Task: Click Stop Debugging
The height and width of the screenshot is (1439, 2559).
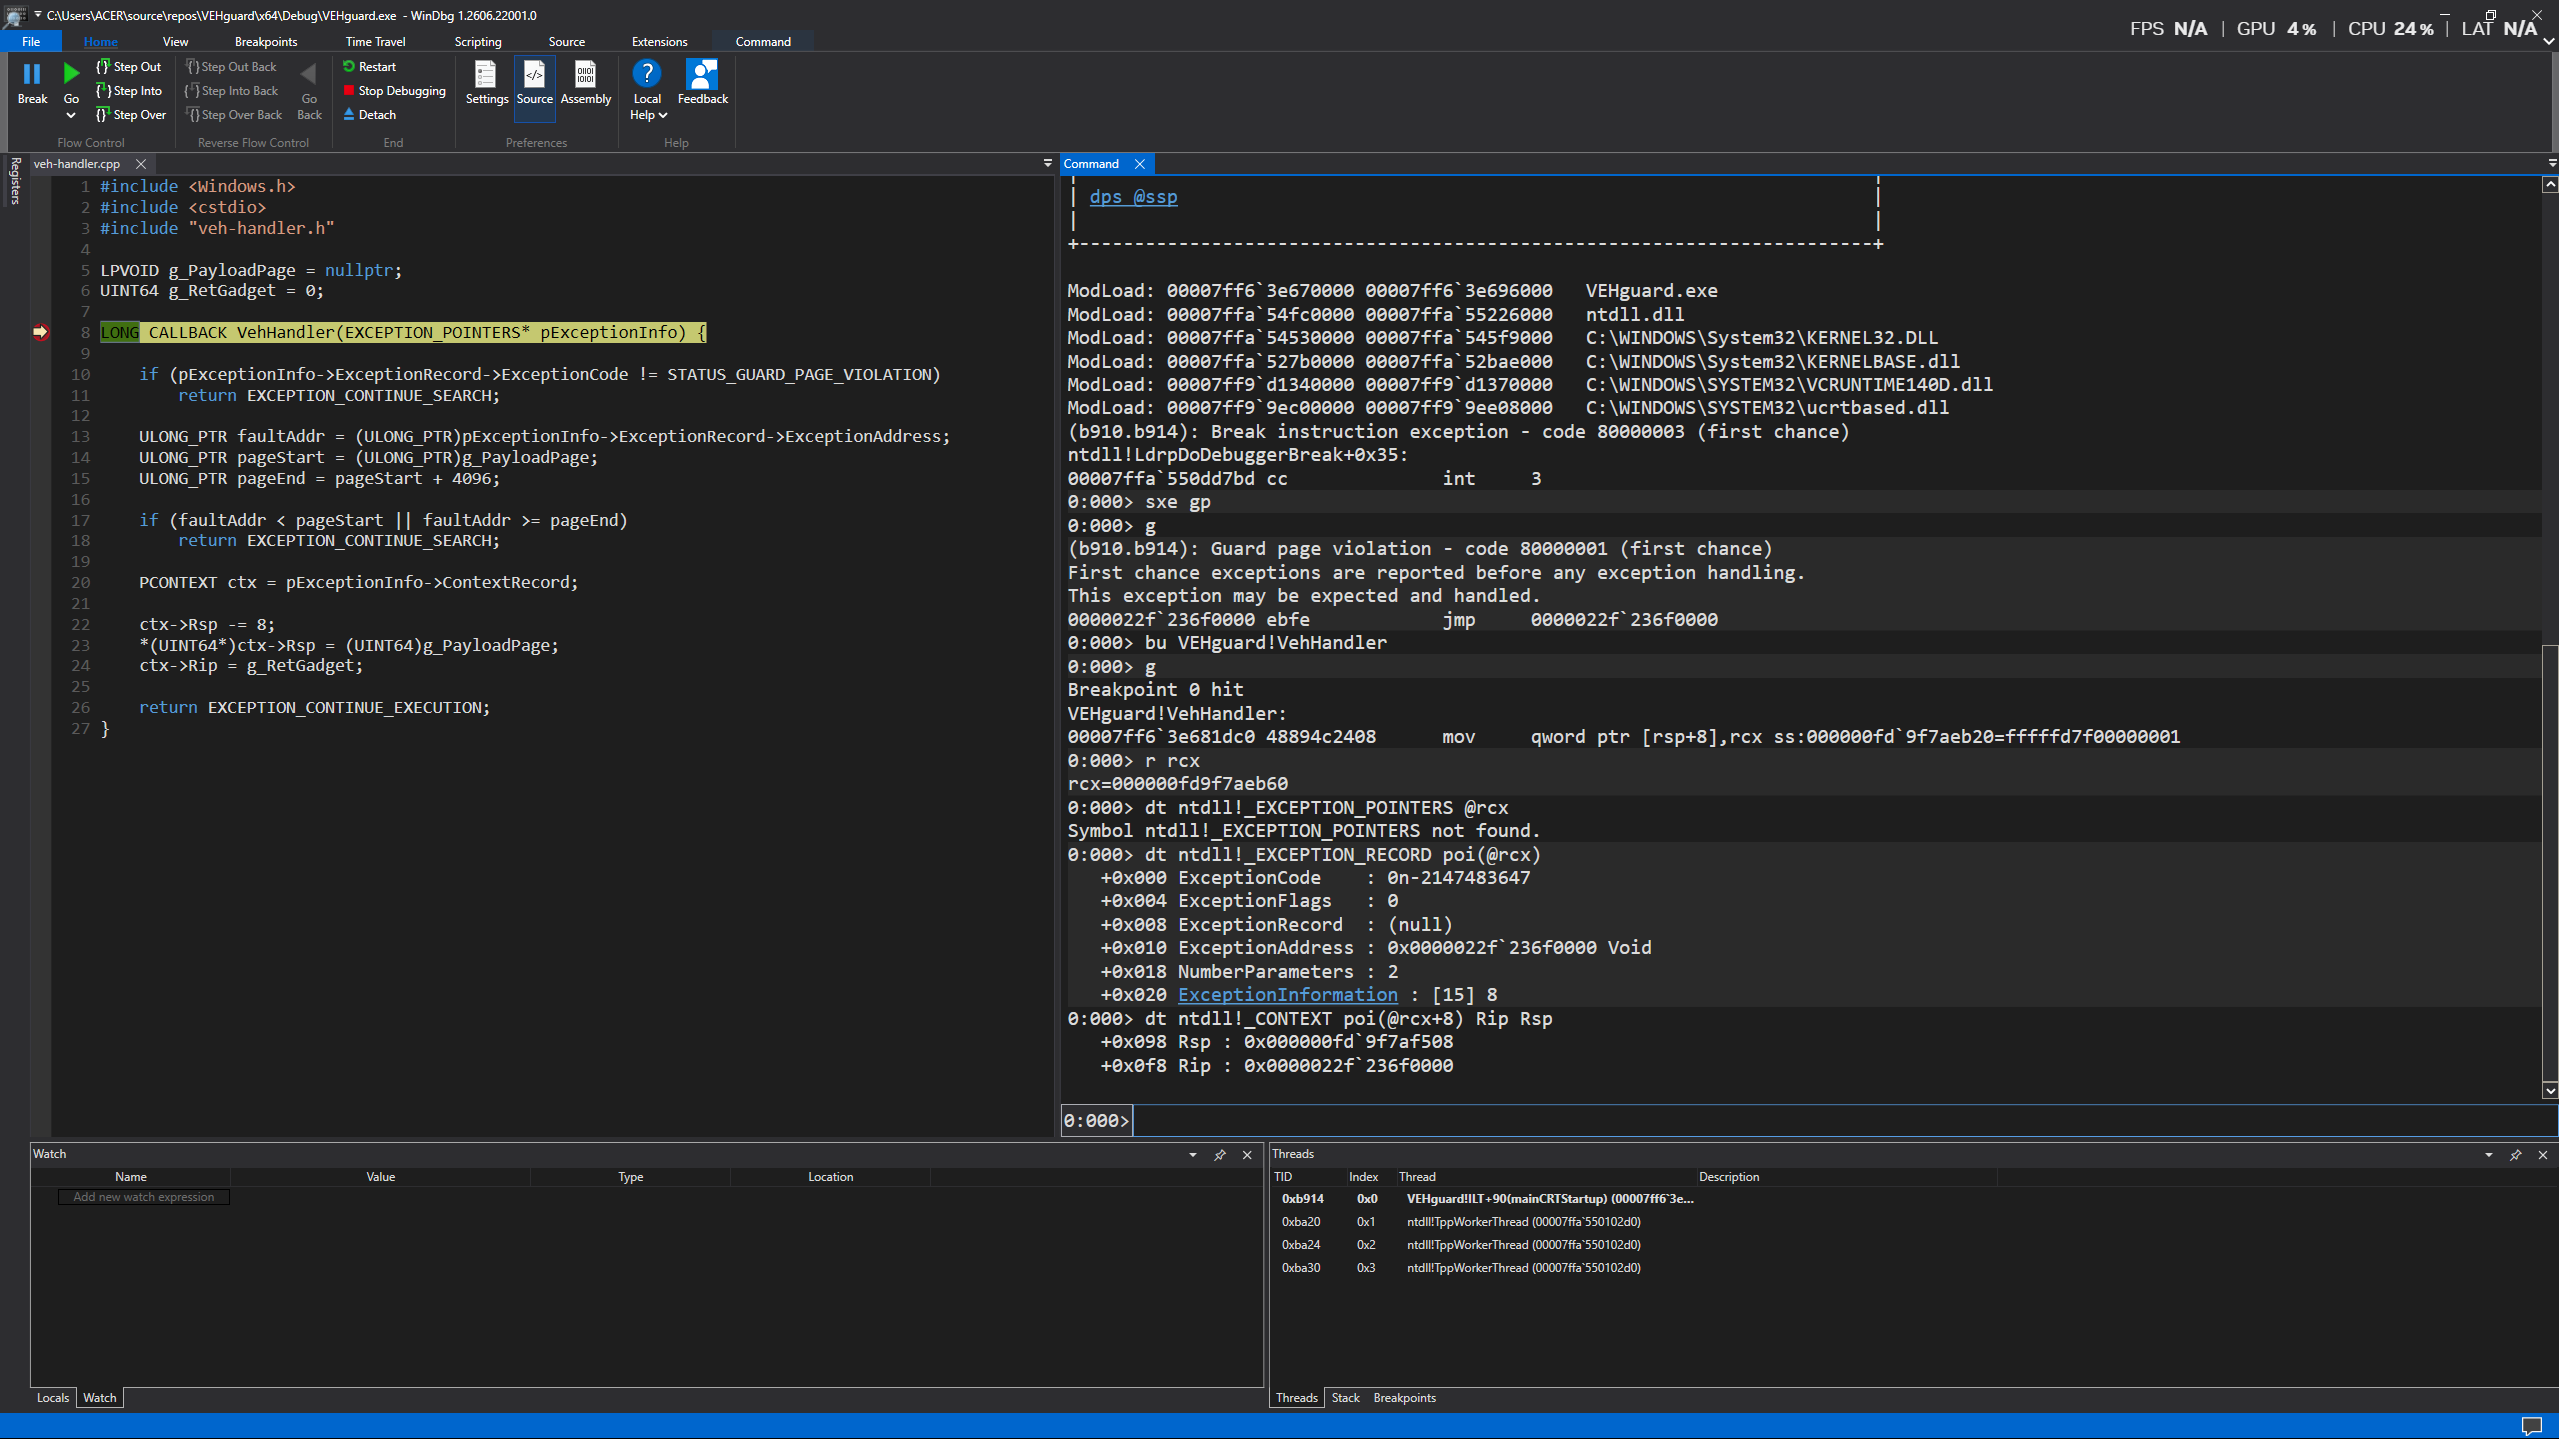Action: coord(394,91)
